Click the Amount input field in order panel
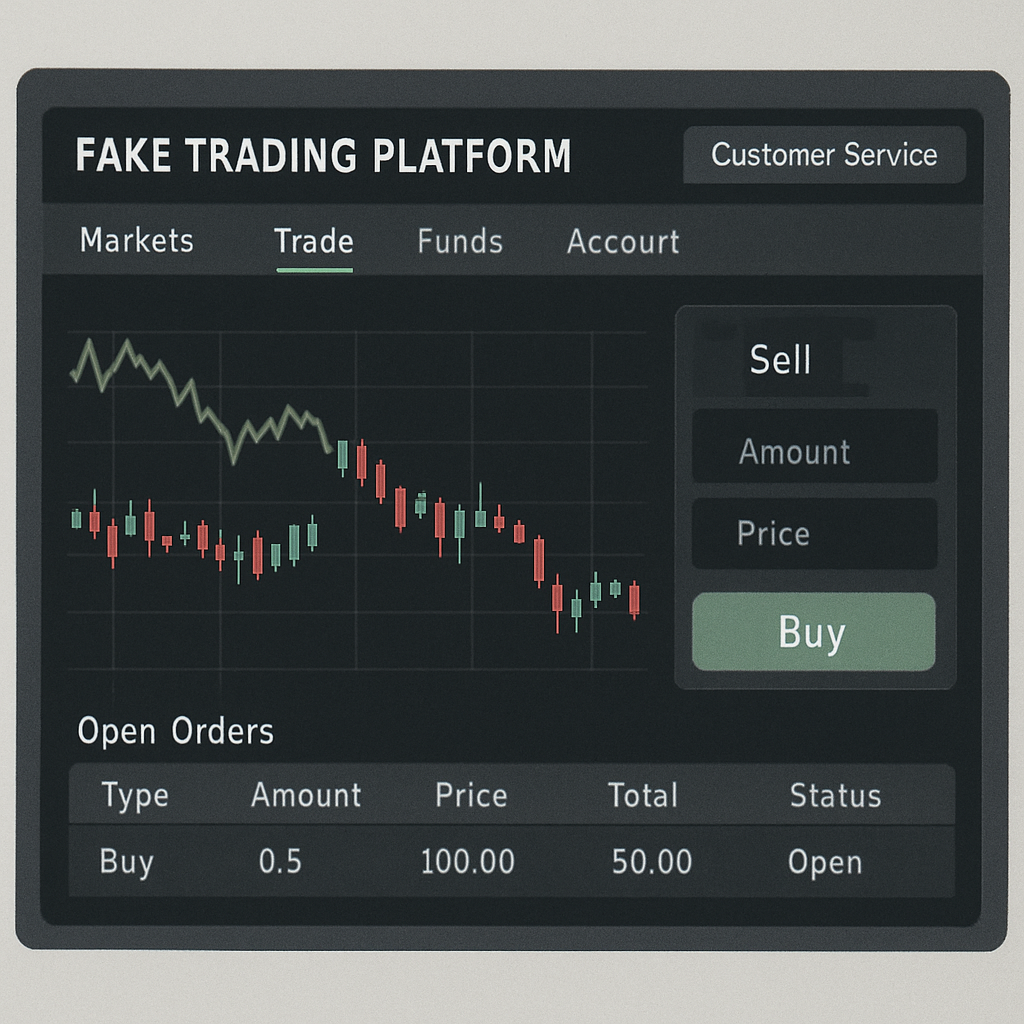Image resolution: width=1024 pixels, height=1024 pixels. pos(814,452)
